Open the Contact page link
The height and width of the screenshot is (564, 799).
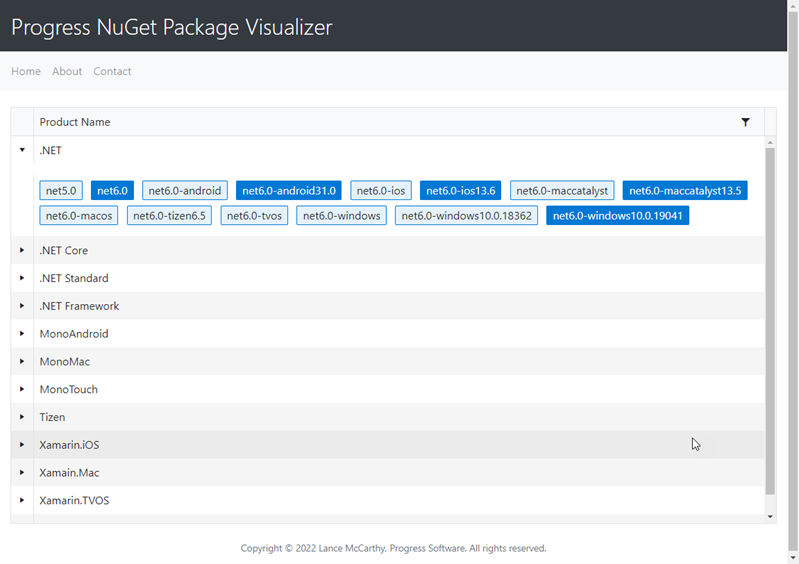pyautogui.click(x=112, y=71)
